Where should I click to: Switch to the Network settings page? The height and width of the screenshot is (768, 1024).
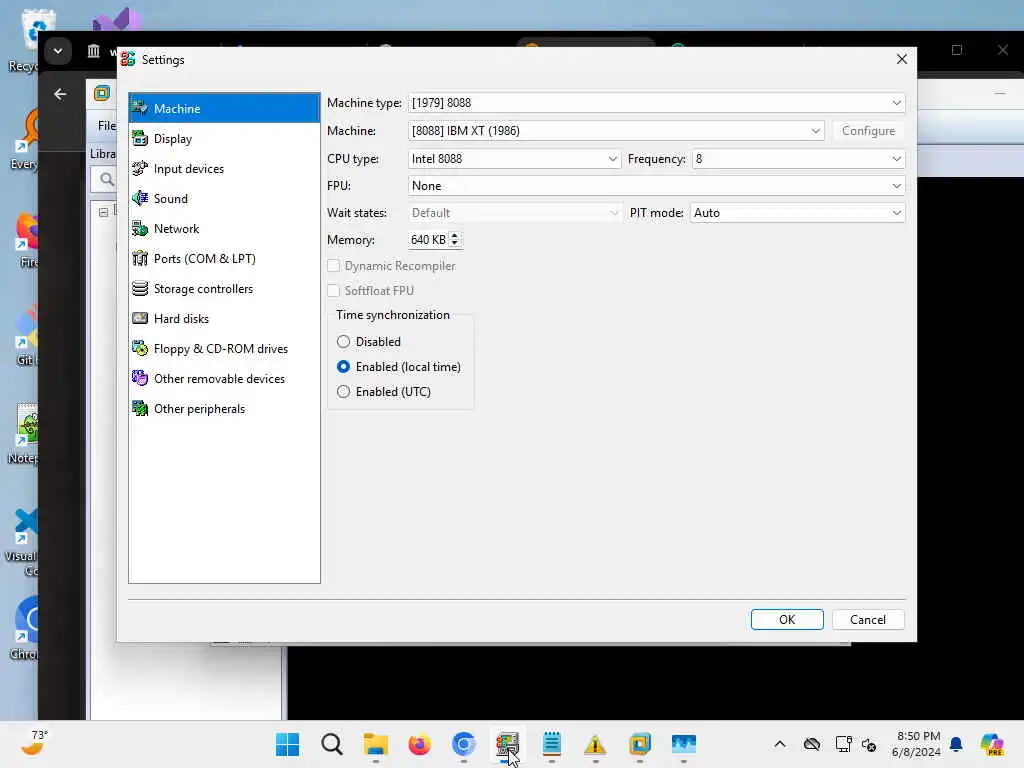pyautogui.click(x=224, y=229)
